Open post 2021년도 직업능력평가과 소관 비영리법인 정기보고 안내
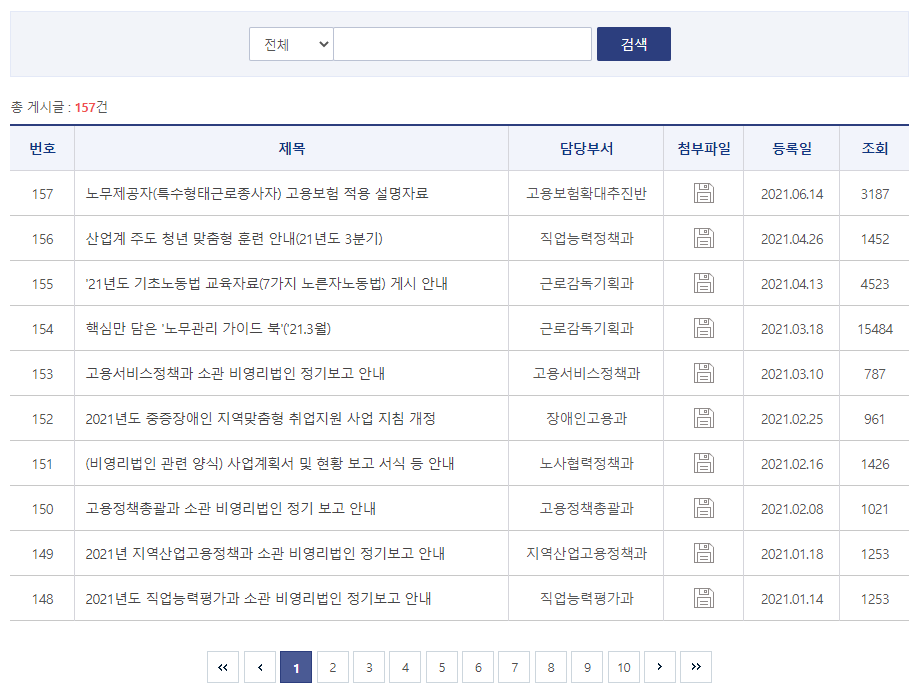The image size is (923, 692). (258, 599)
